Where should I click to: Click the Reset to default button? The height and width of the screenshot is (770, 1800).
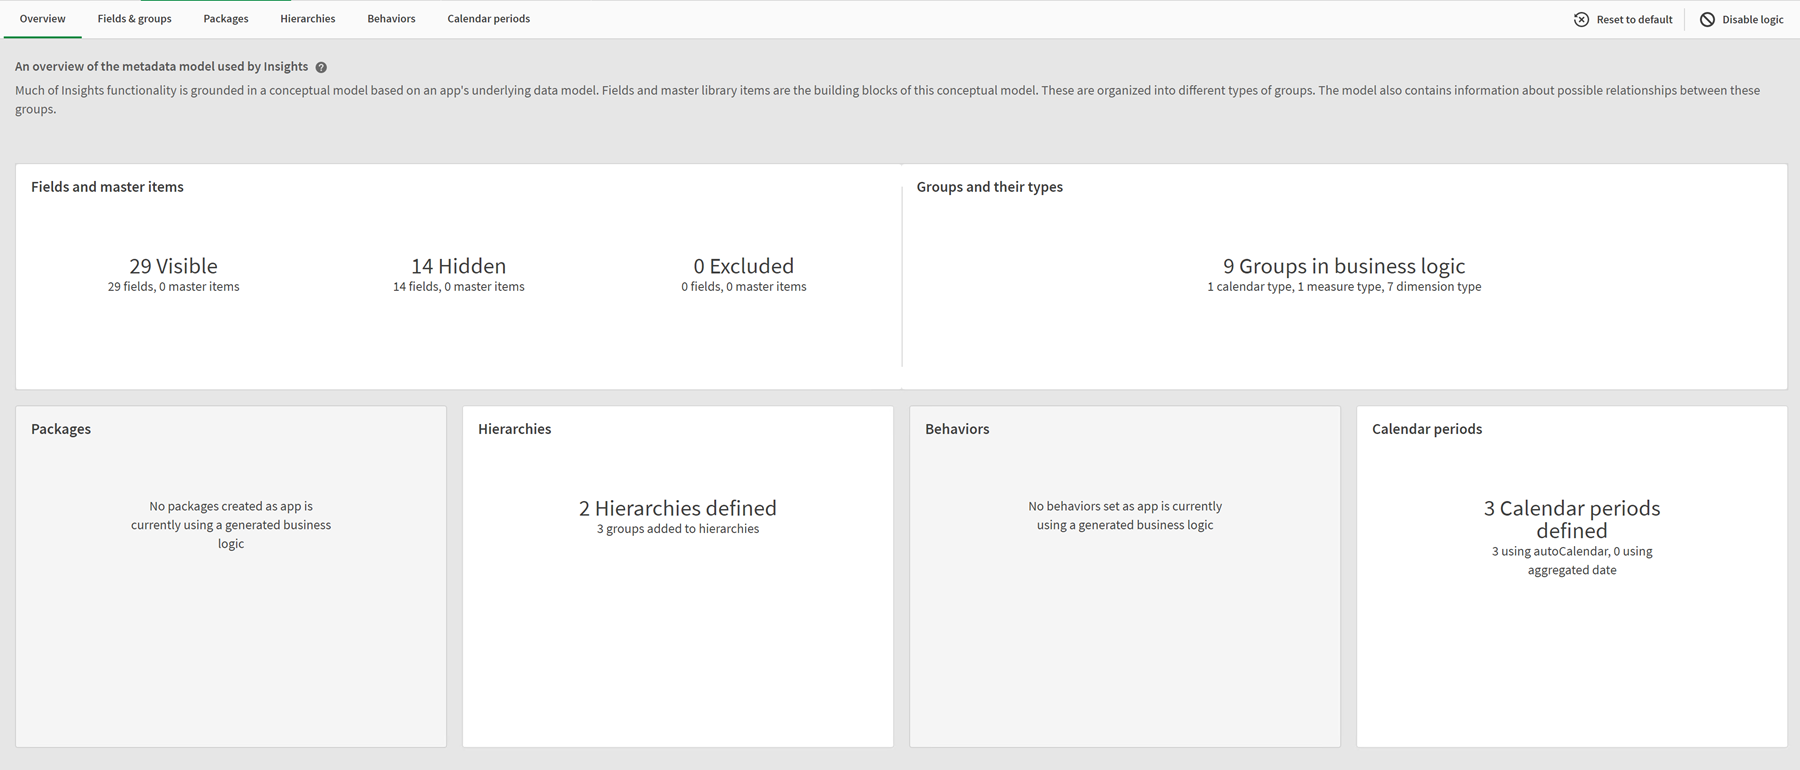[x=1623, y=19]
